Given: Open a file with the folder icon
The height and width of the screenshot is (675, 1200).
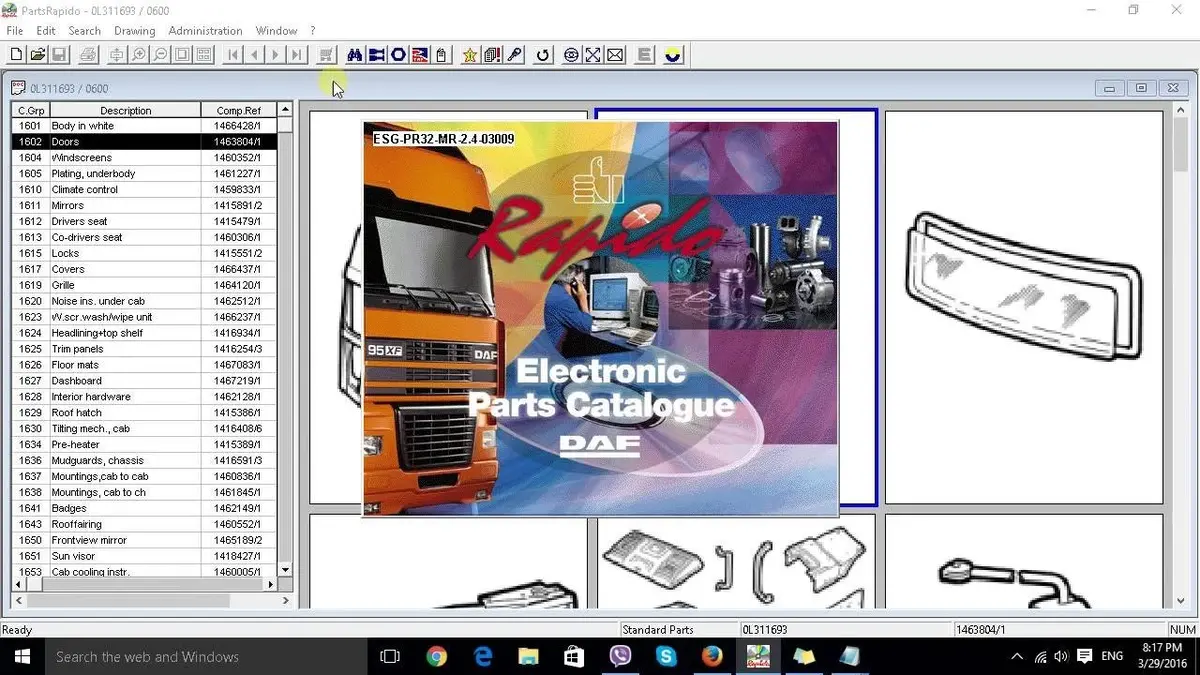Looking at the screenshot, I should [x=37, y=55].
